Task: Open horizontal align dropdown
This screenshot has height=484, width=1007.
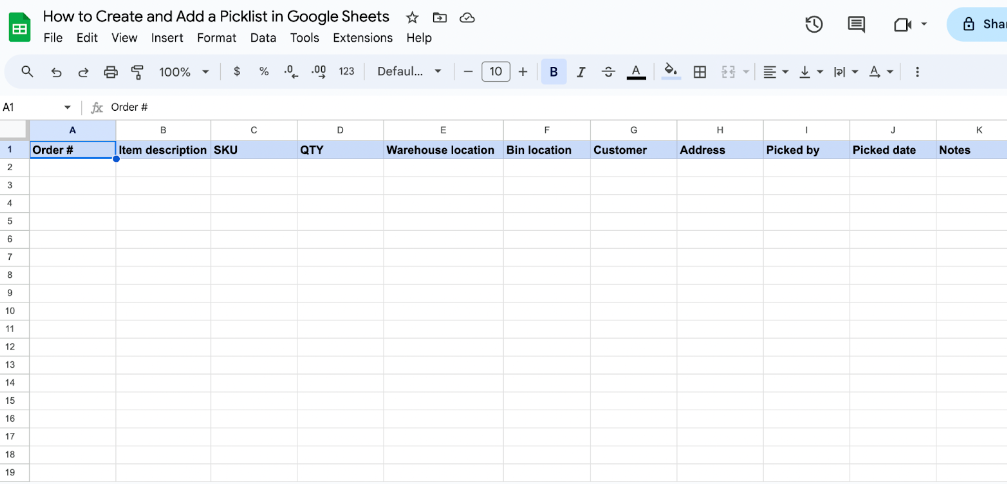Action: [776, 72]
